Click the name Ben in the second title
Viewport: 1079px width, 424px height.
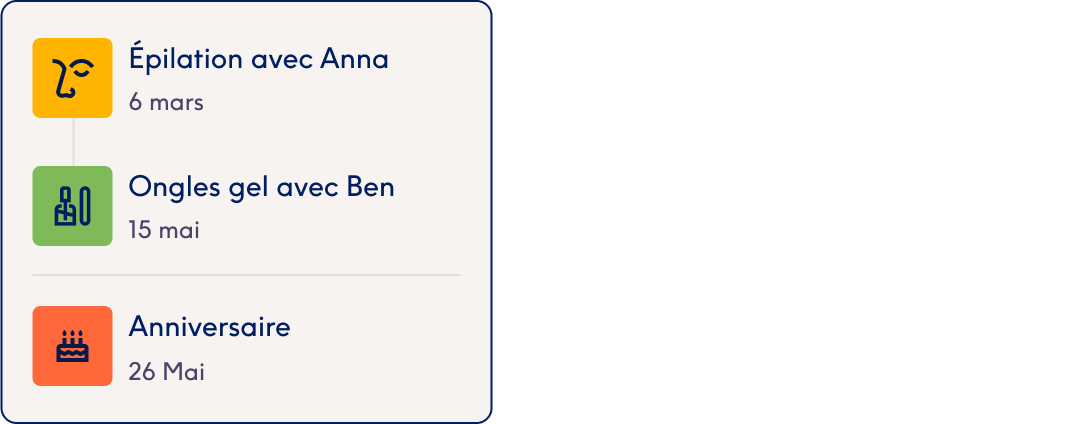370,187
